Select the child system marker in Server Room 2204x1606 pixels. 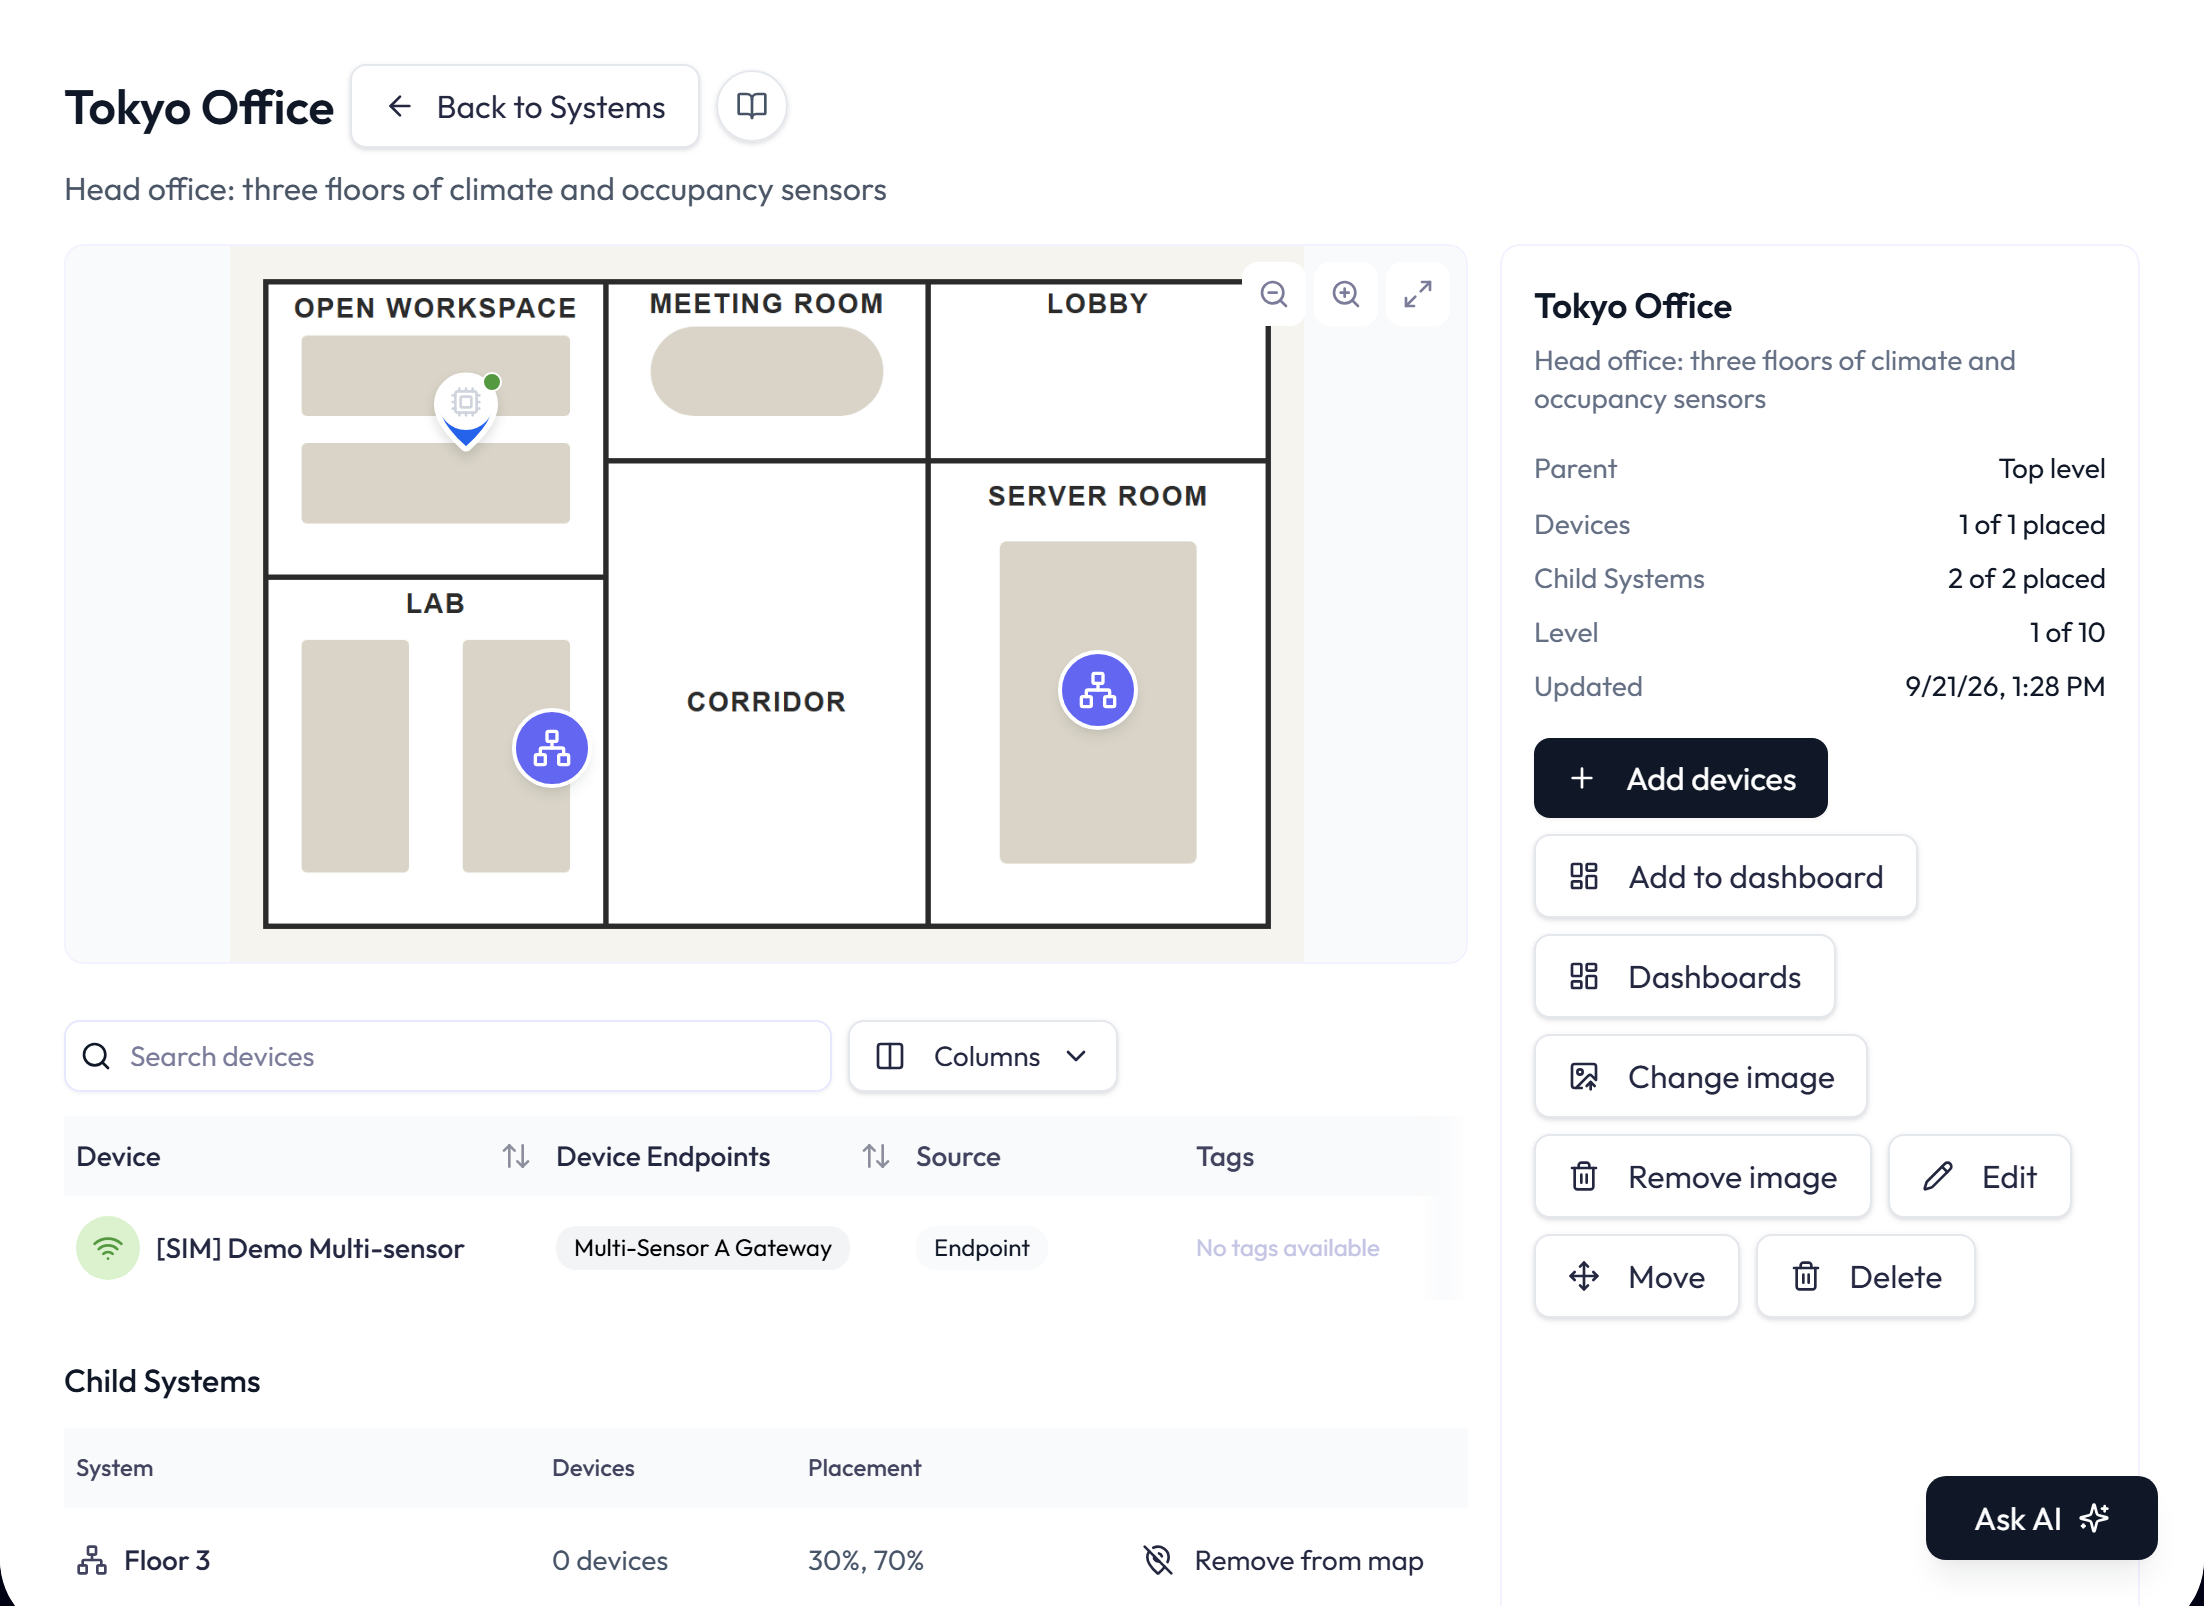tap(1098, 690)
